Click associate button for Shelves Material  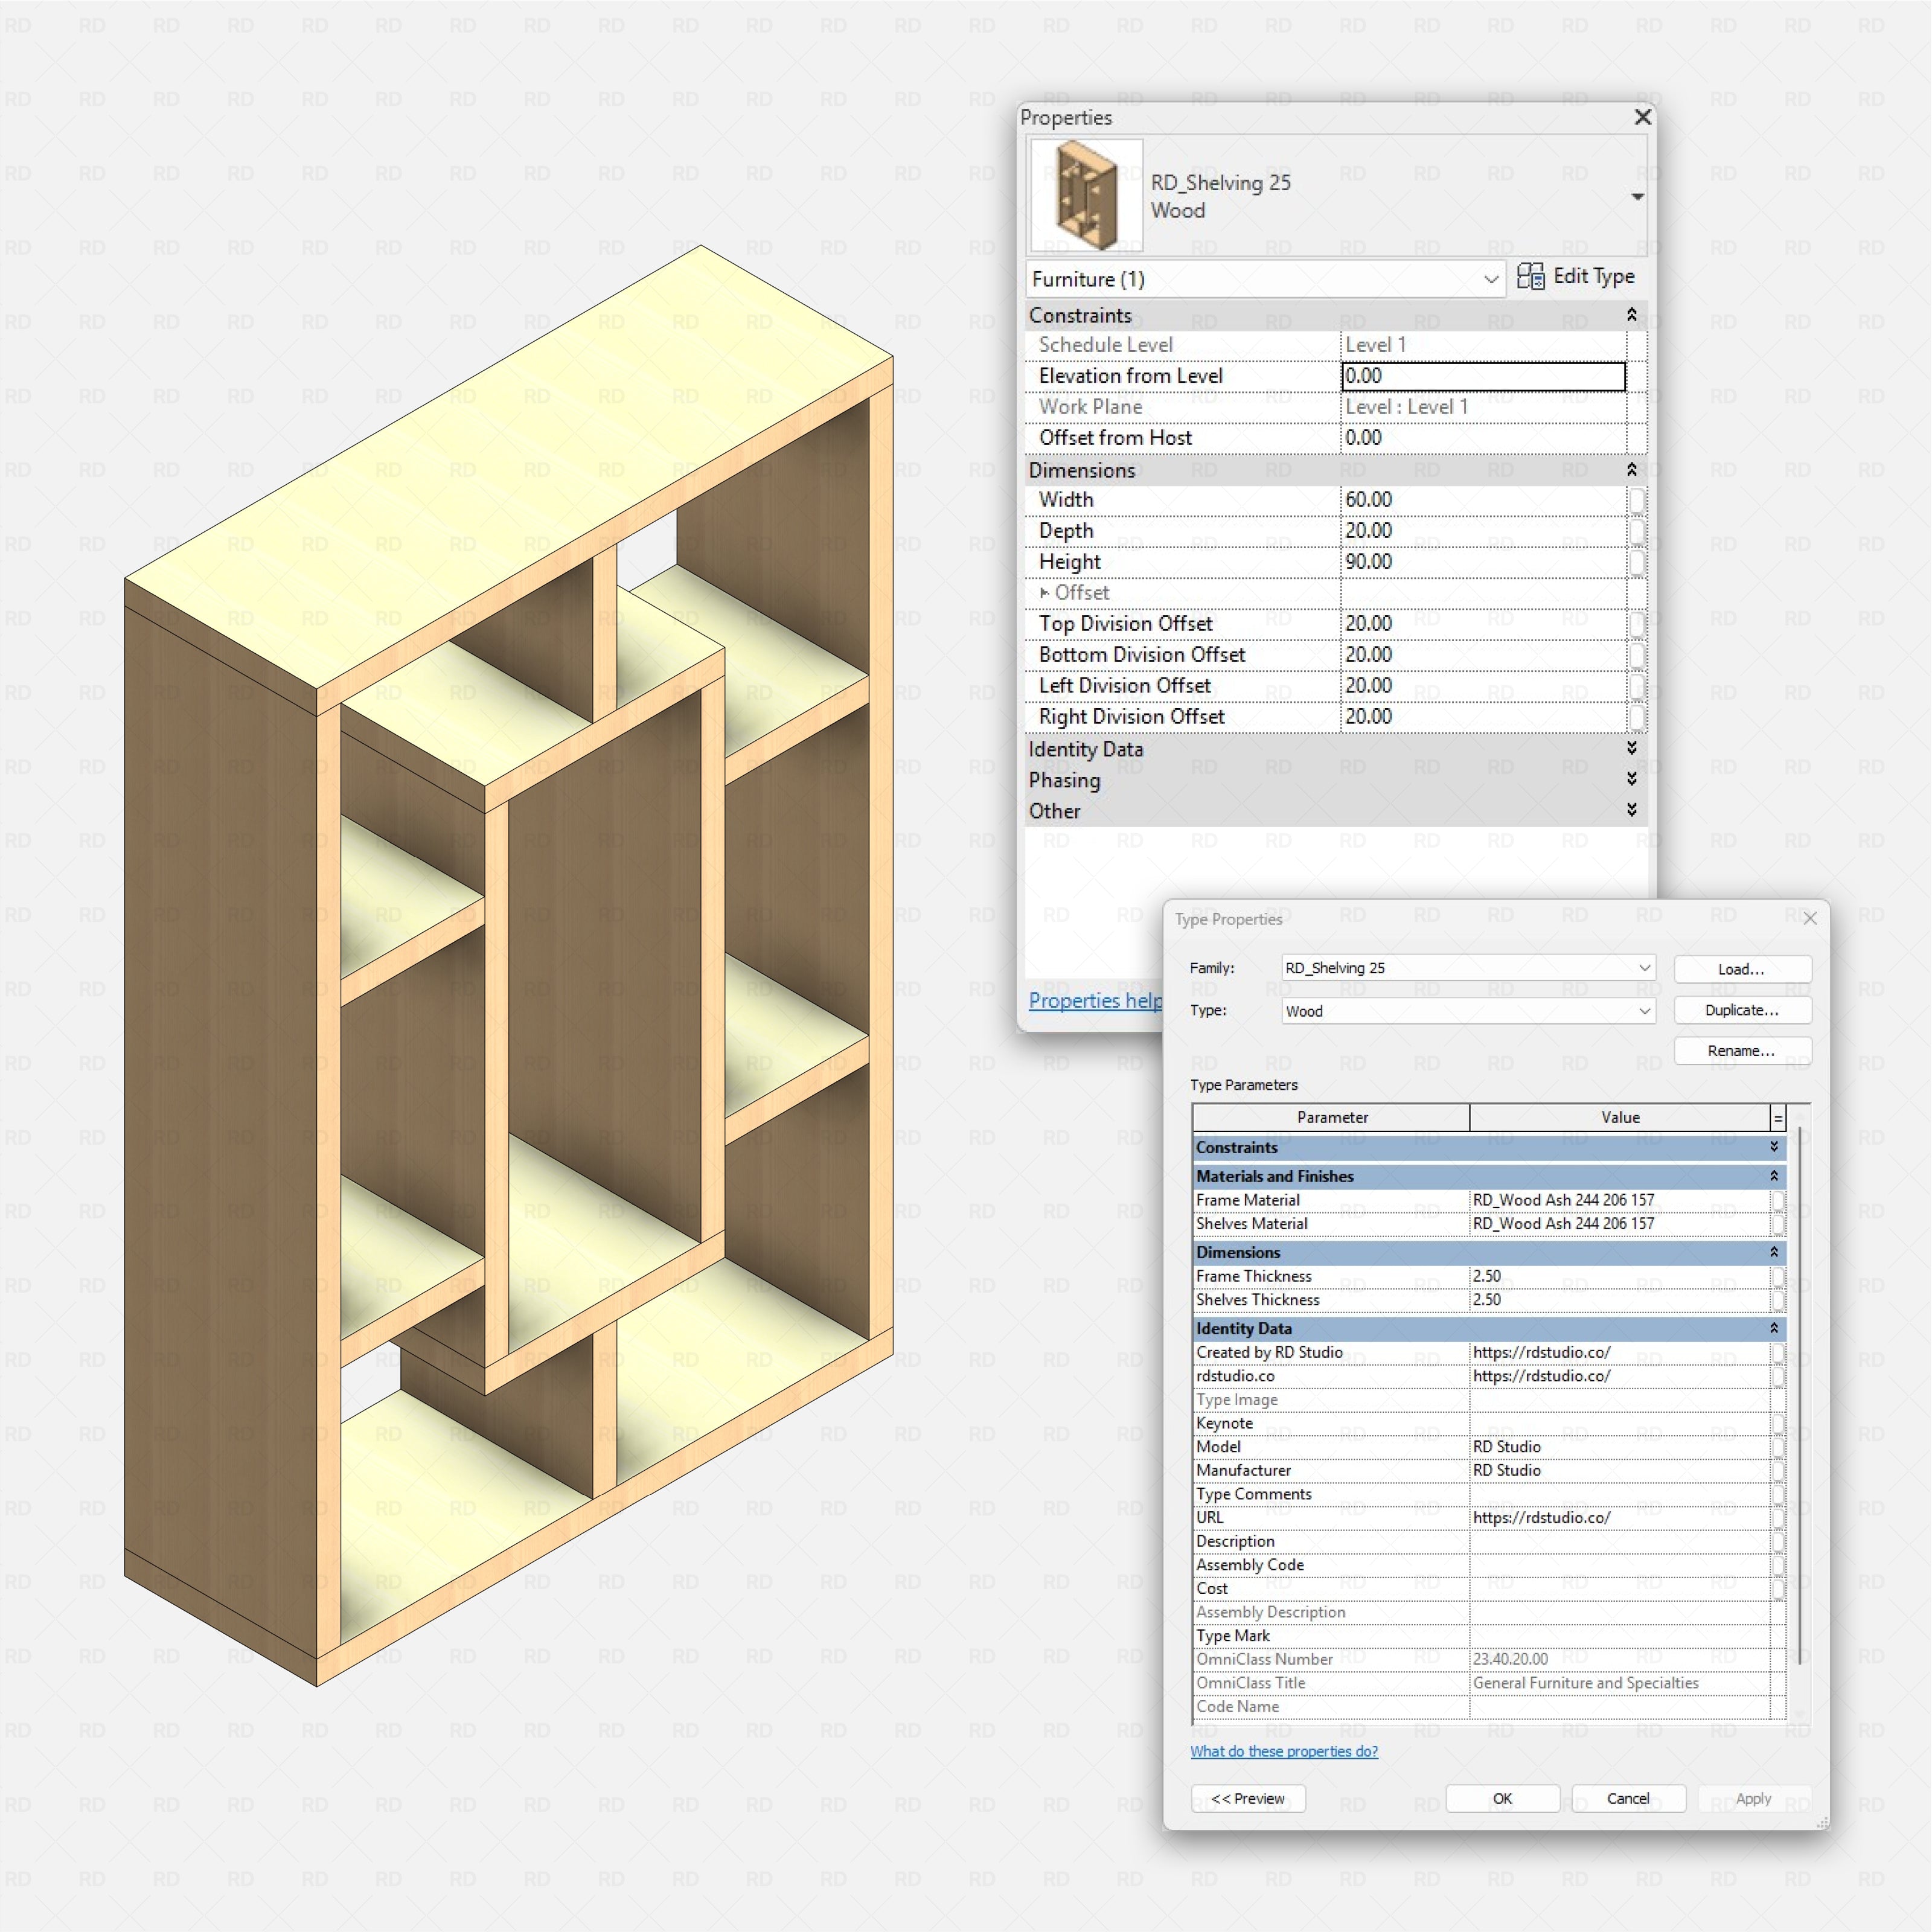click(x=1777, y=1224)
